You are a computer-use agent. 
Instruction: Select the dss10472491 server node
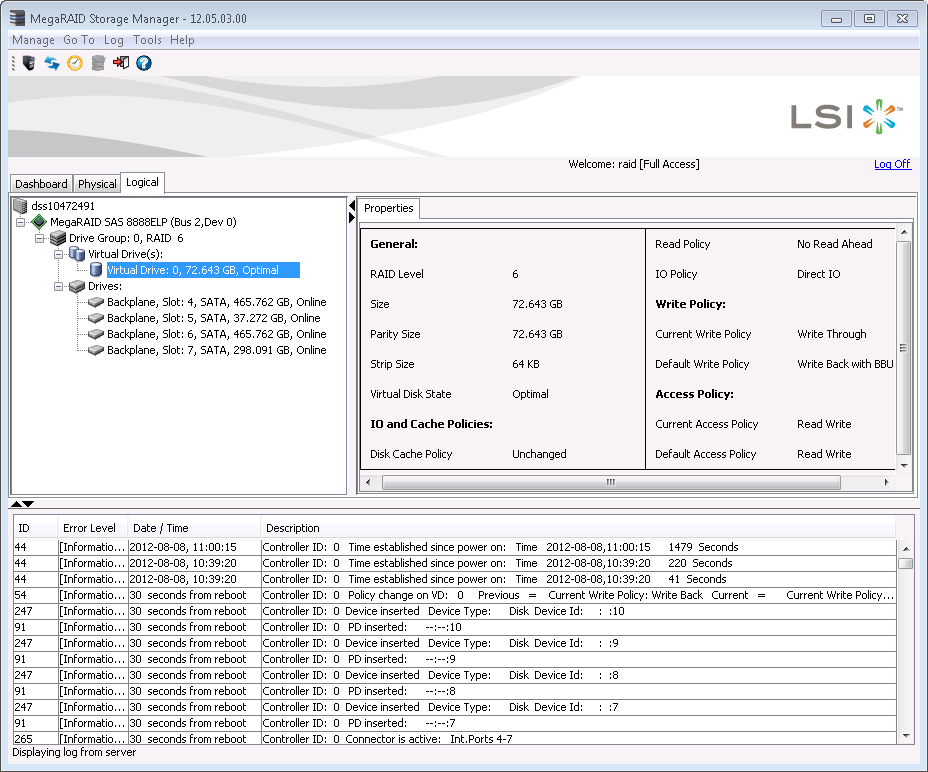[63, 206]
